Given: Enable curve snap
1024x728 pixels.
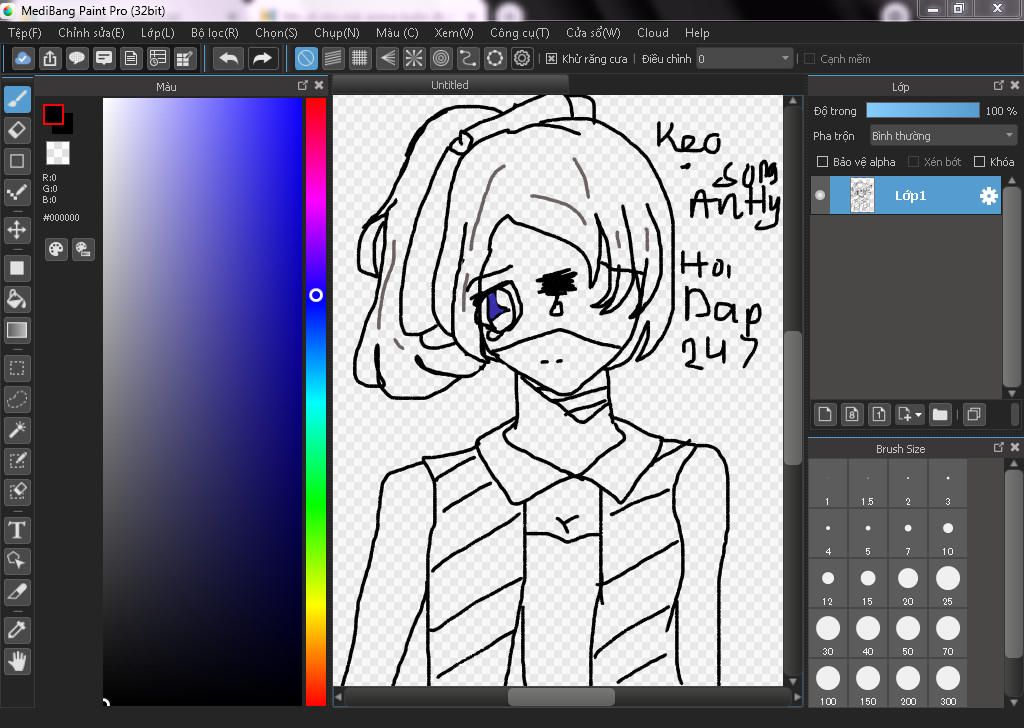Looking at the screenshot, I should coord(468,59).
